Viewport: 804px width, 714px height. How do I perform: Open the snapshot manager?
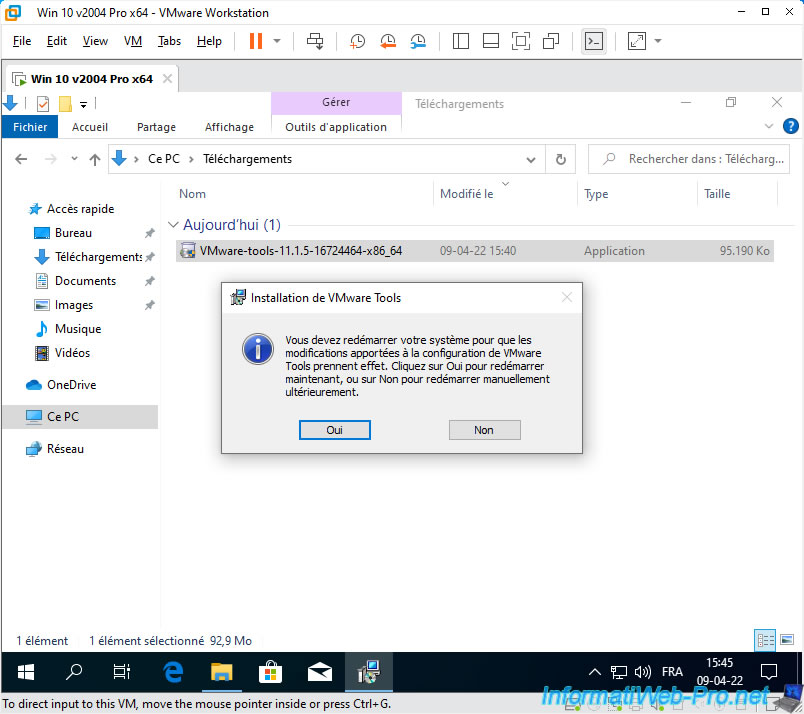click(x=418, y=41)
